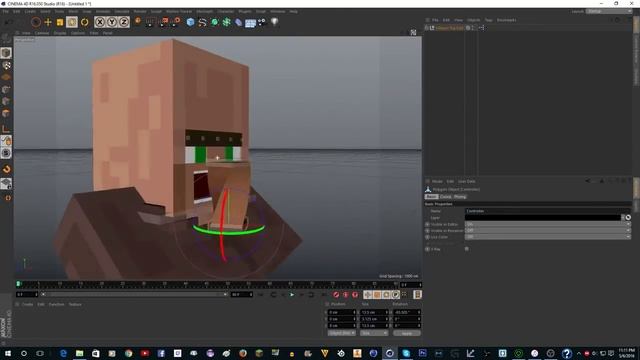
Task: Toggle rotation keyframe recording button
Action: (x=386, y=294)
